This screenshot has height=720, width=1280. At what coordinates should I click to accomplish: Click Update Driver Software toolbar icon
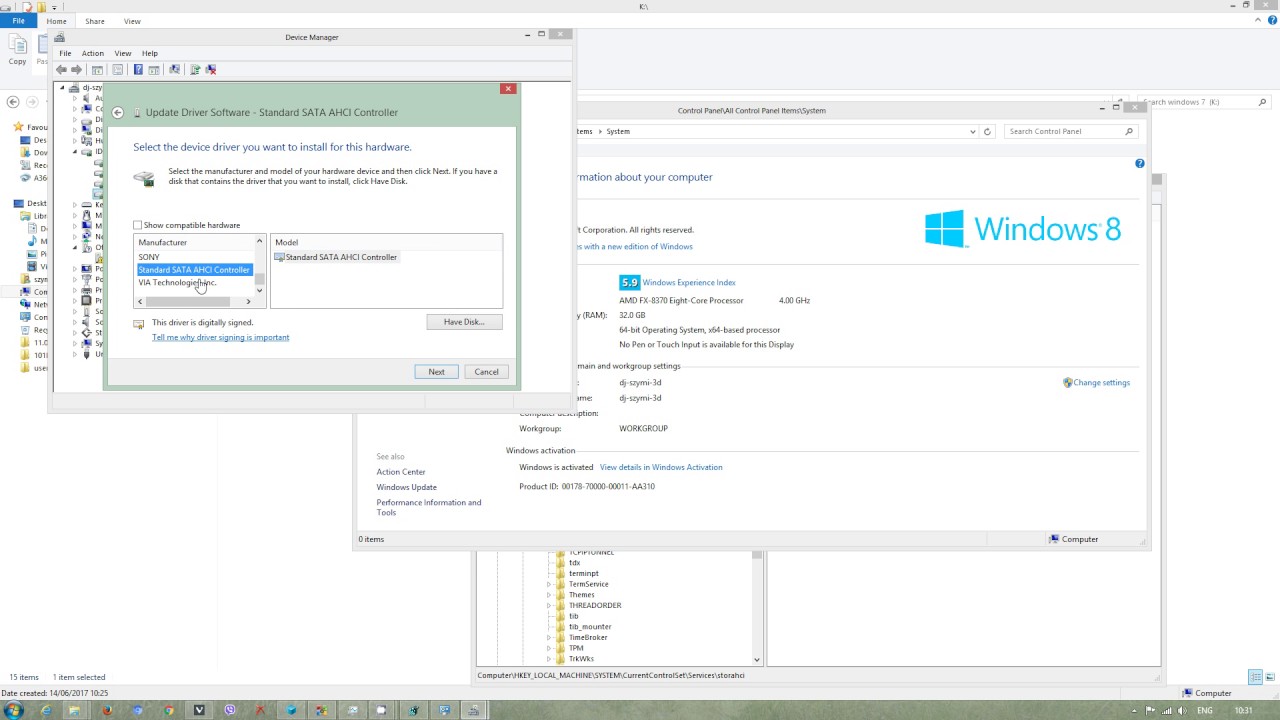[x=195, y=70]
